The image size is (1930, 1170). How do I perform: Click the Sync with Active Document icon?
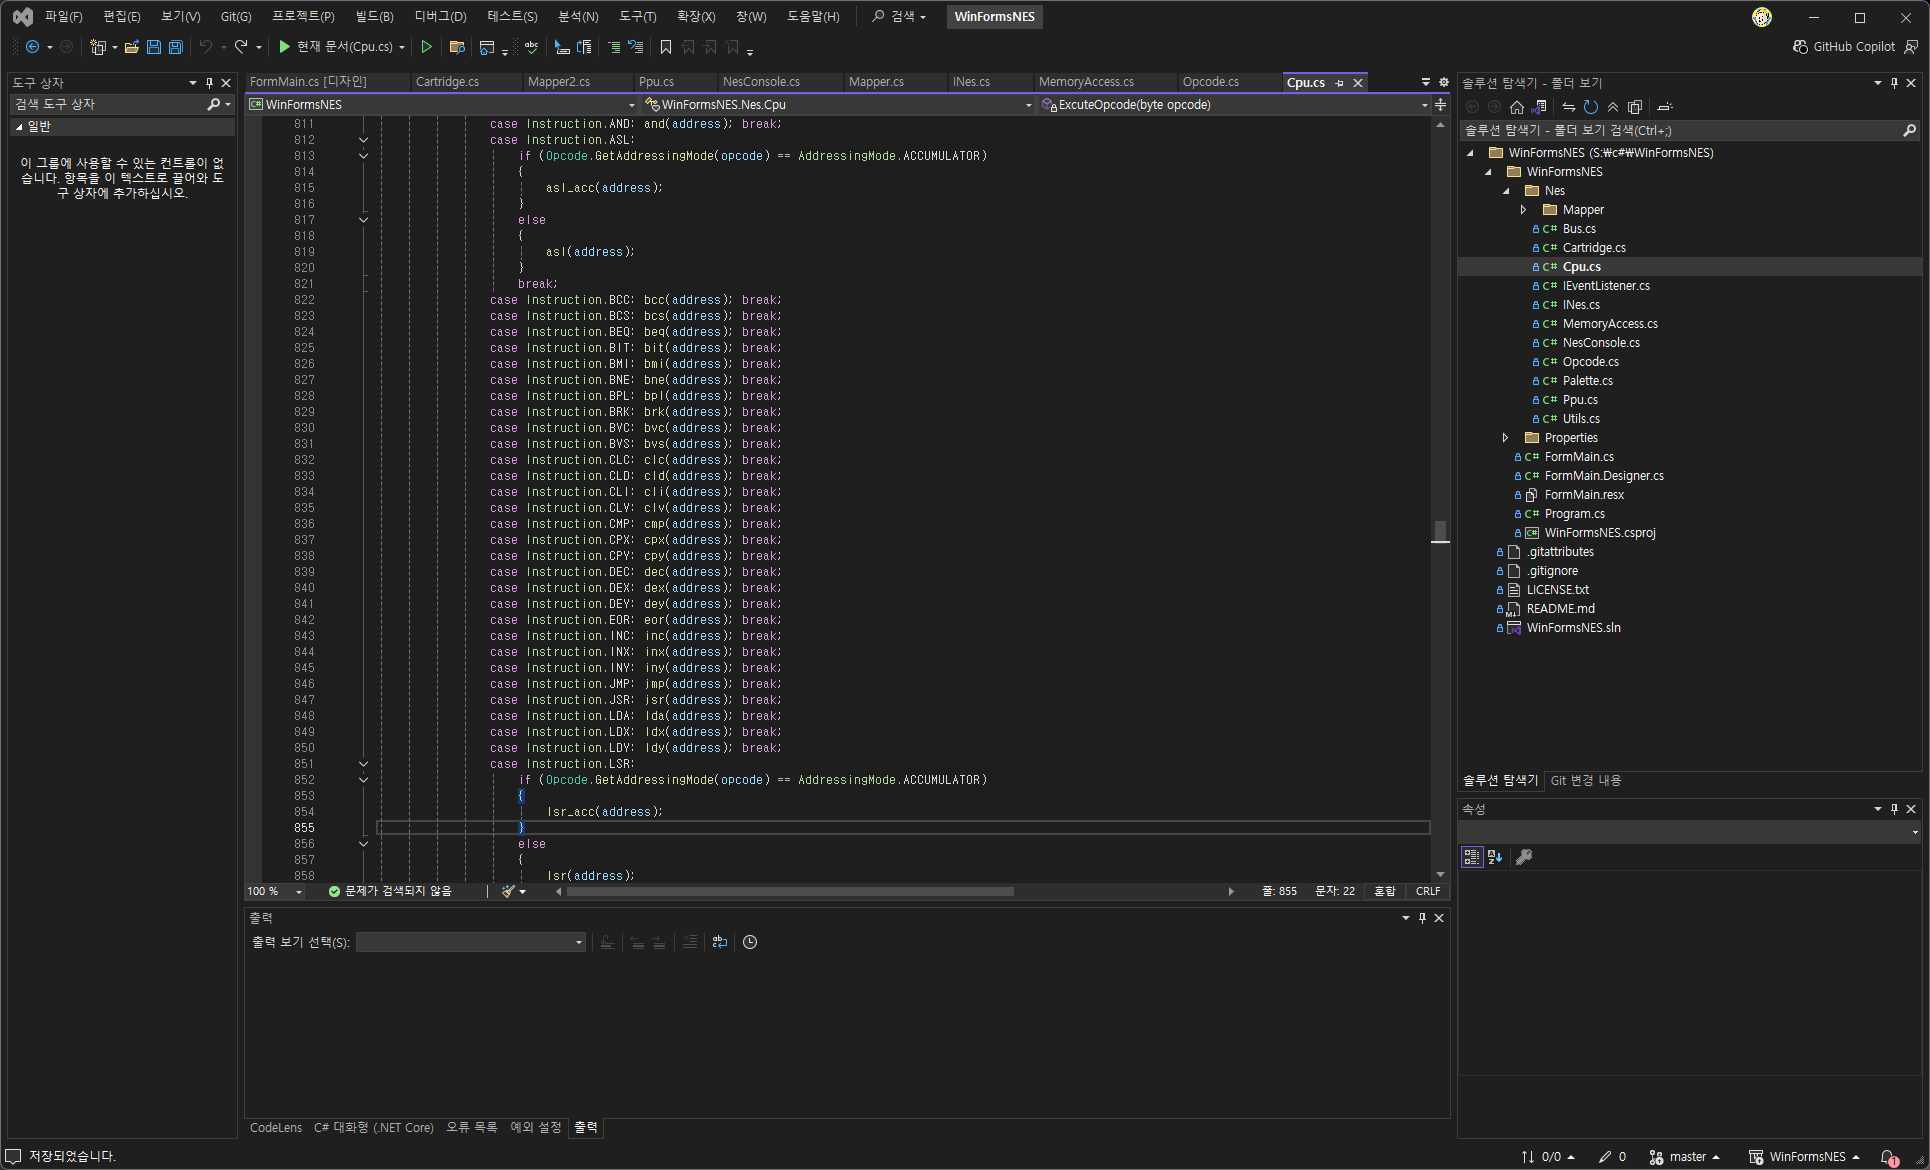[1569, 107]
